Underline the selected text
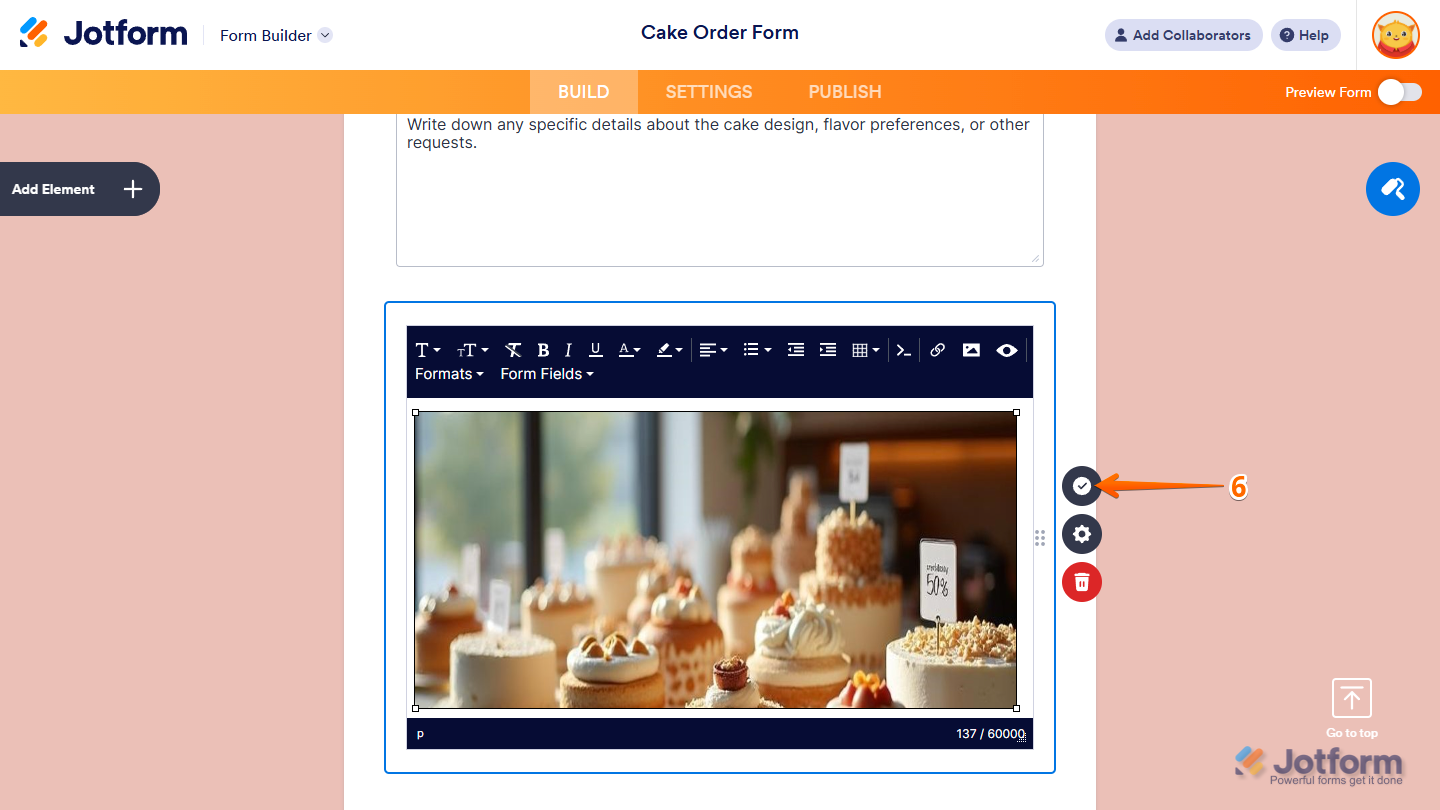1440x810 pixels. pyautogui.click(x=595, y=349)
